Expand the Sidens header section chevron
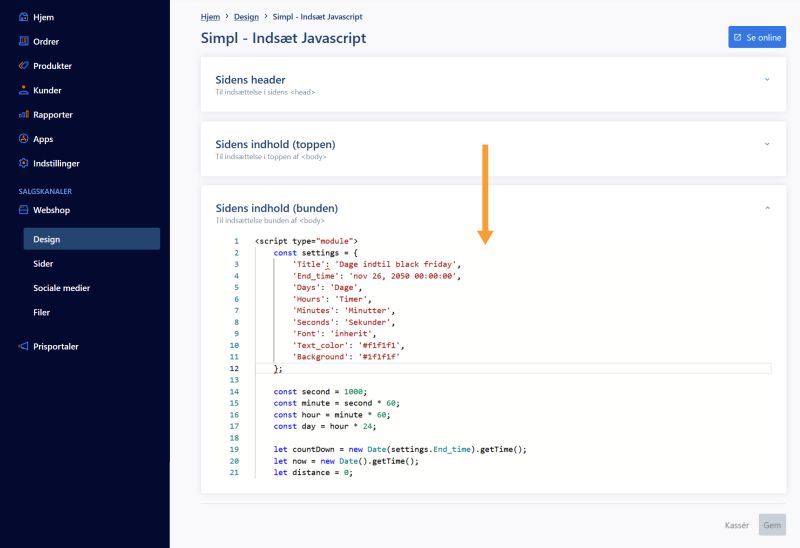 767,79
